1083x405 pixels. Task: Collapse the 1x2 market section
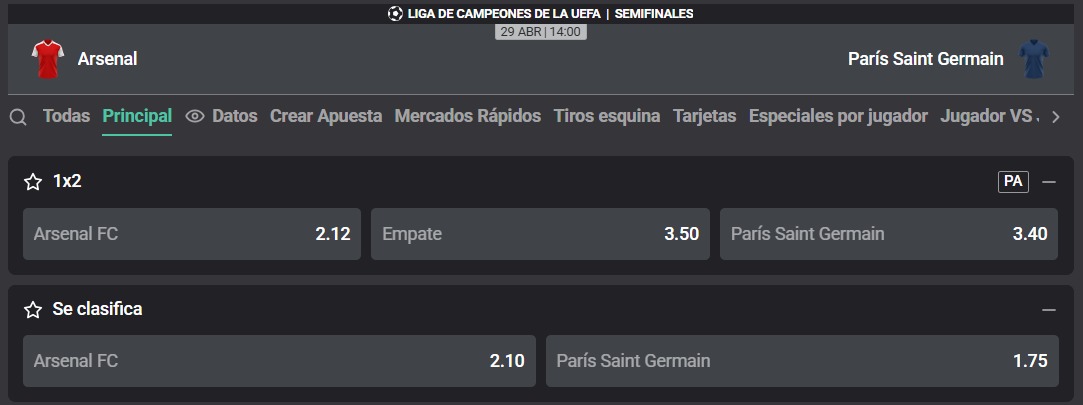coord(1049,182)
